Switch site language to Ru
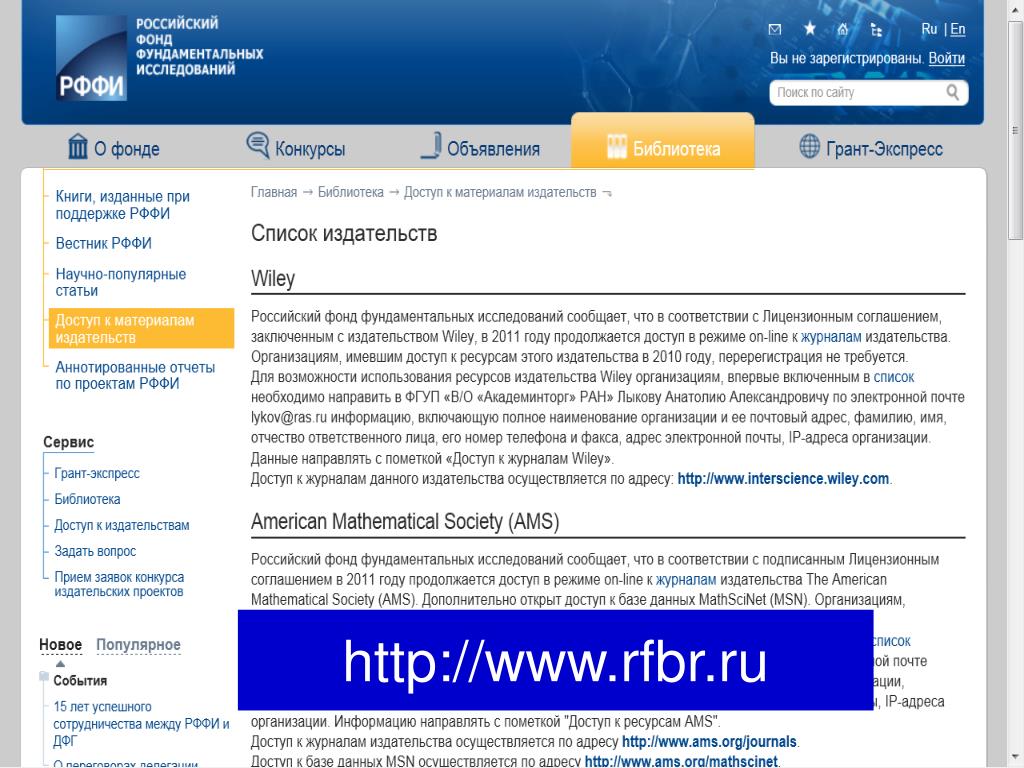 [929, 29]
